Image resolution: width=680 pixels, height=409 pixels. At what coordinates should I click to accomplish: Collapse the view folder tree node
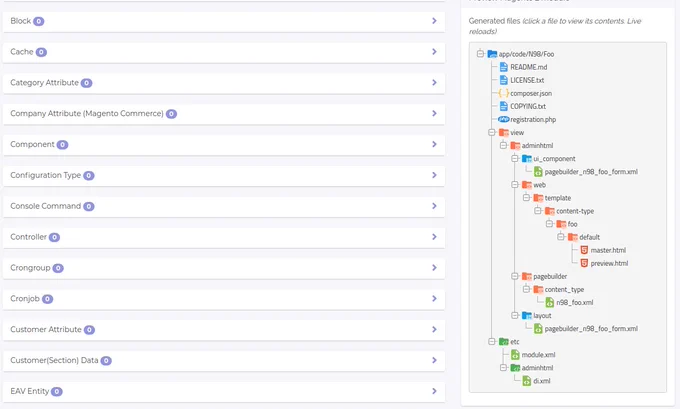click(x=492, y=132)
